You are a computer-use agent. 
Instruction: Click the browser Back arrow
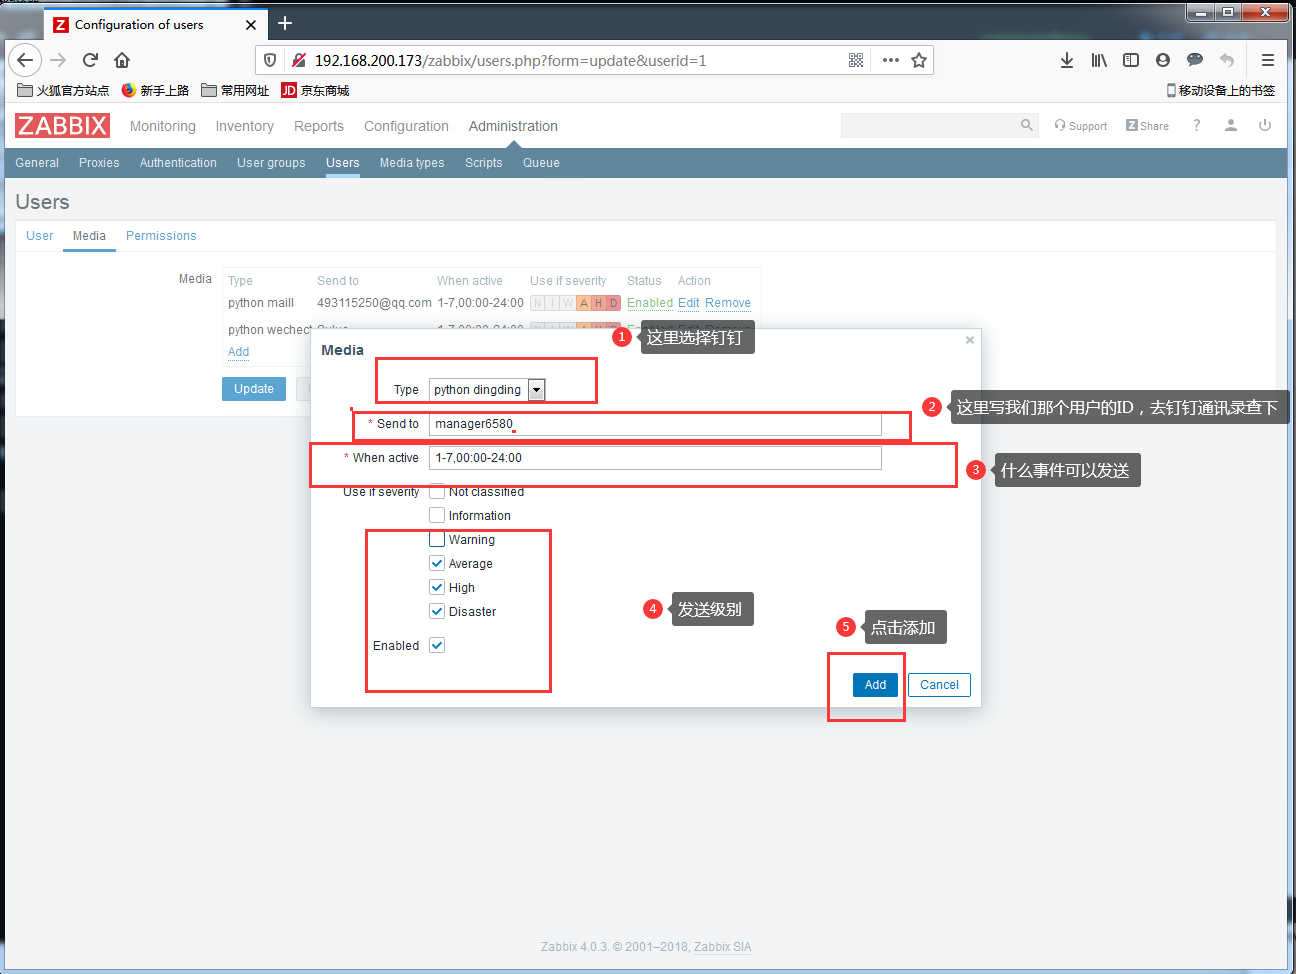(x=25, y=60)
